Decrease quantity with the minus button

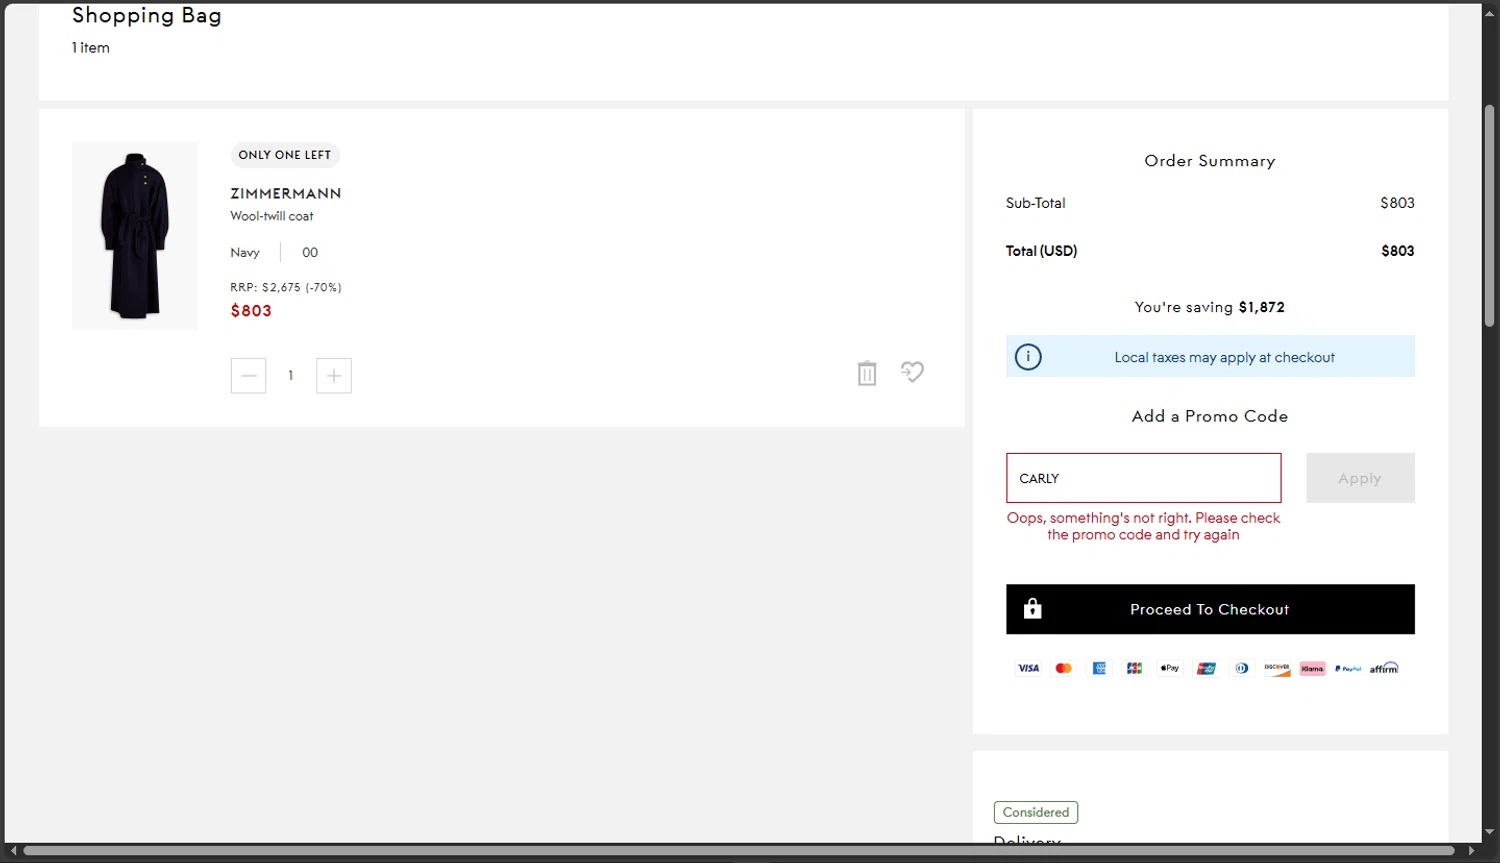248,376
